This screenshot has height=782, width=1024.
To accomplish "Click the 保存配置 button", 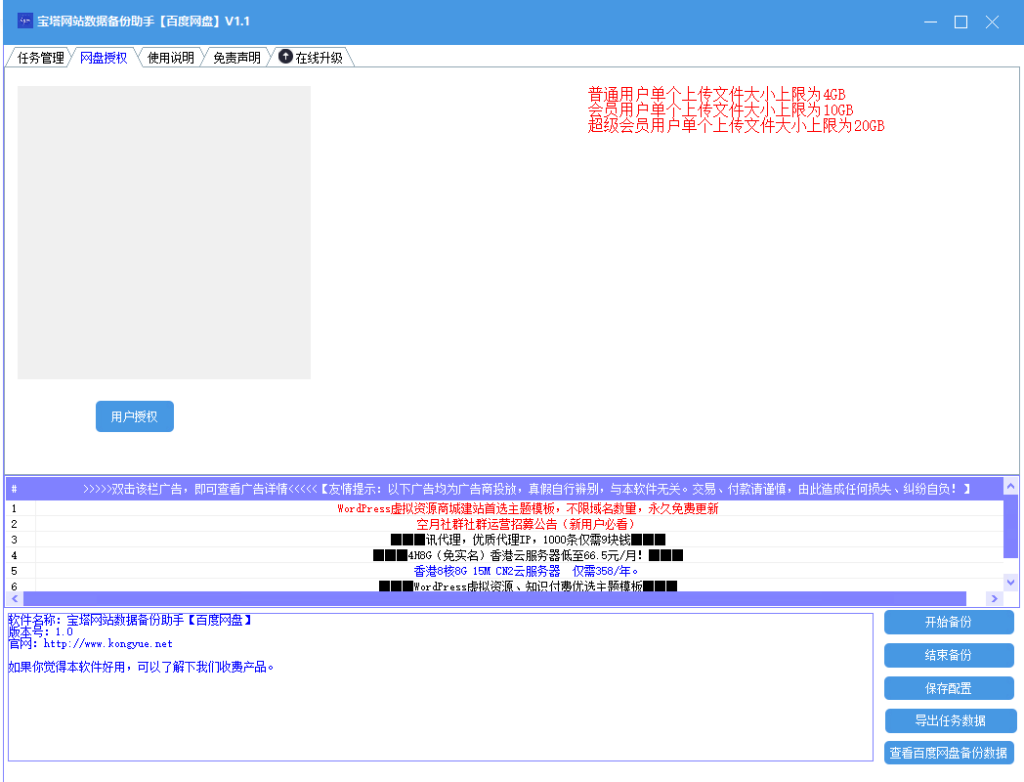I will tap(948, 688).
